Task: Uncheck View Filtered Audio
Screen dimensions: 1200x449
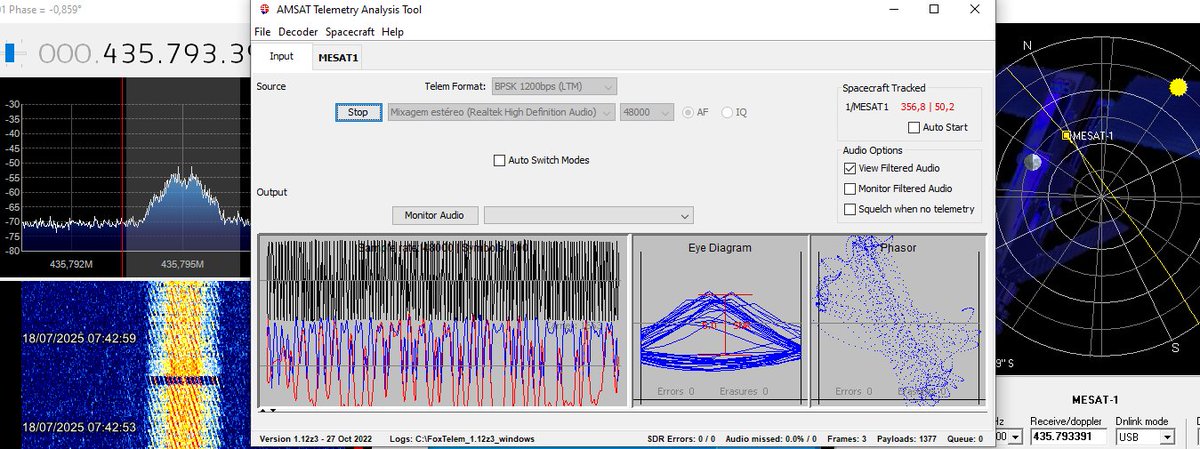Action: coord(850,168)
